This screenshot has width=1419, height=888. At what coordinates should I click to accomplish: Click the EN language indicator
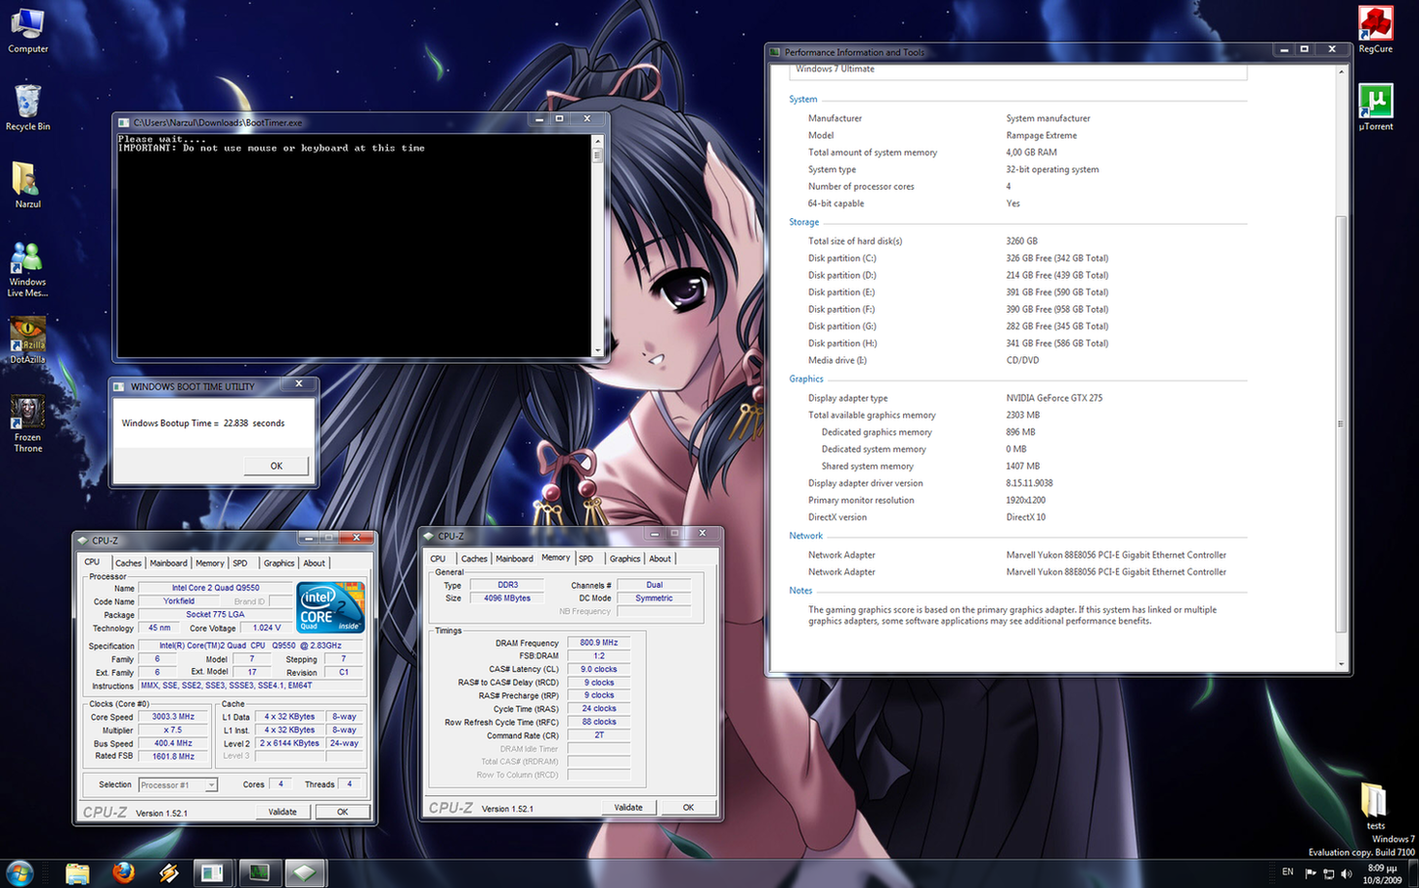coord(1287,872)
